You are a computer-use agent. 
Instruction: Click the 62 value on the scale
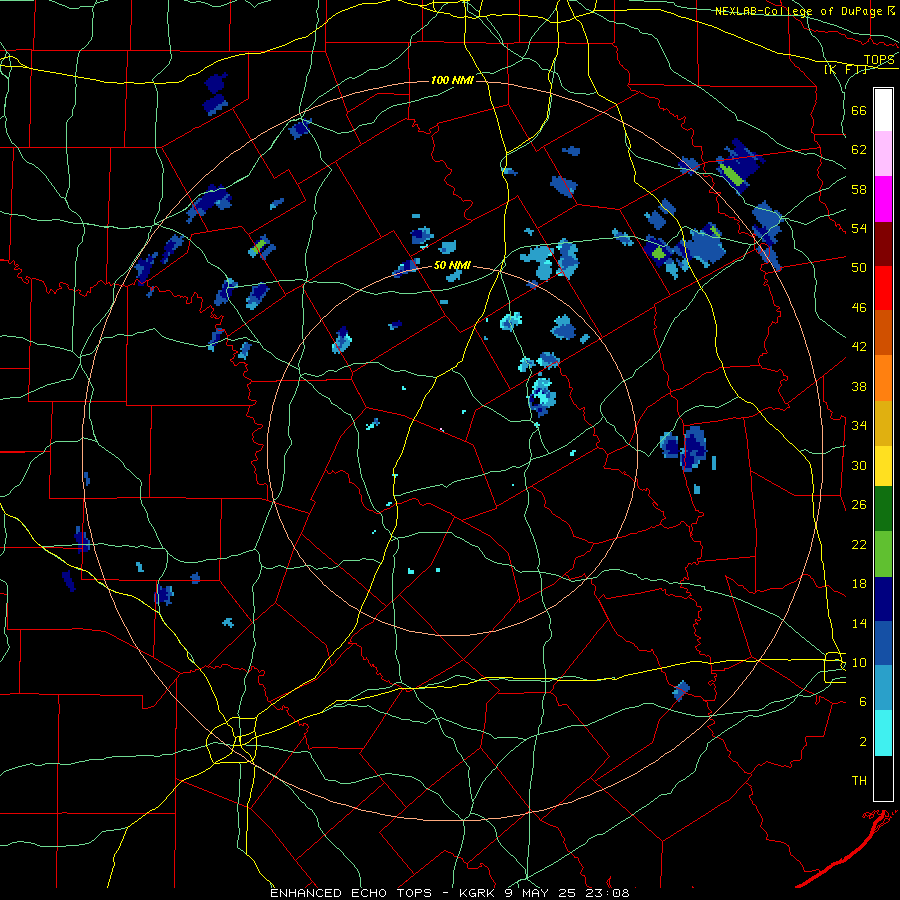click(859, 150)
